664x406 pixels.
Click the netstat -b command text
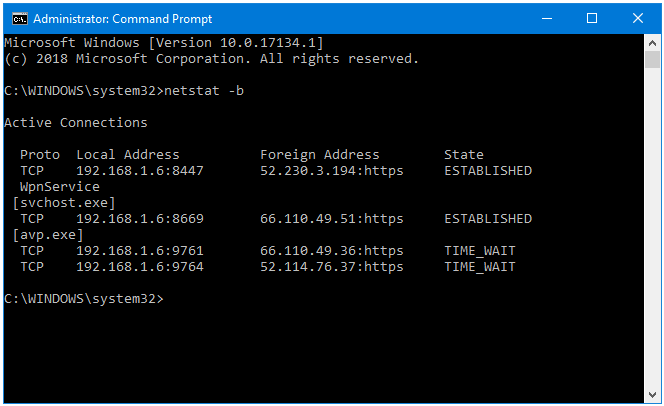[x=204, y=91]
